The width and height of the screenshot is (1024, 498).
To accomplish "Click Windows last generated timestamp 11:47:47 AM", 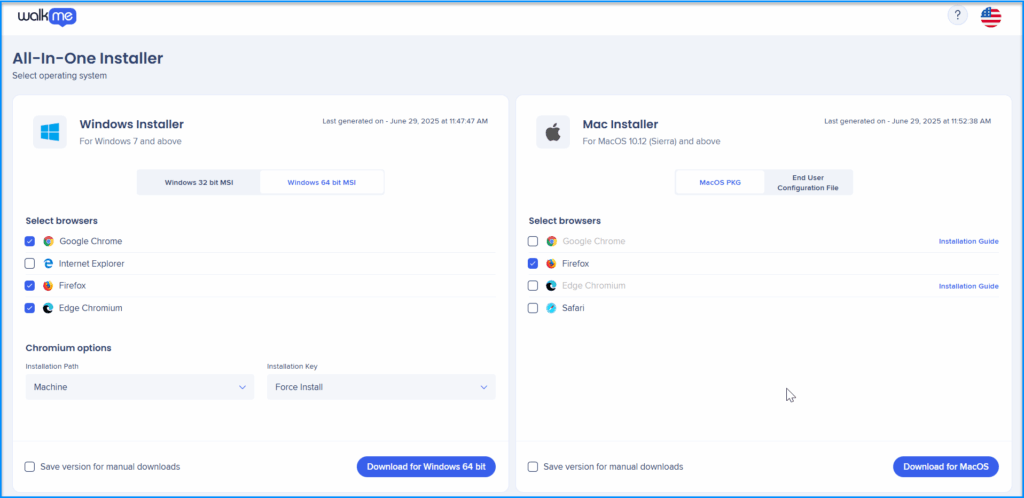I will (x=405, y=121).
